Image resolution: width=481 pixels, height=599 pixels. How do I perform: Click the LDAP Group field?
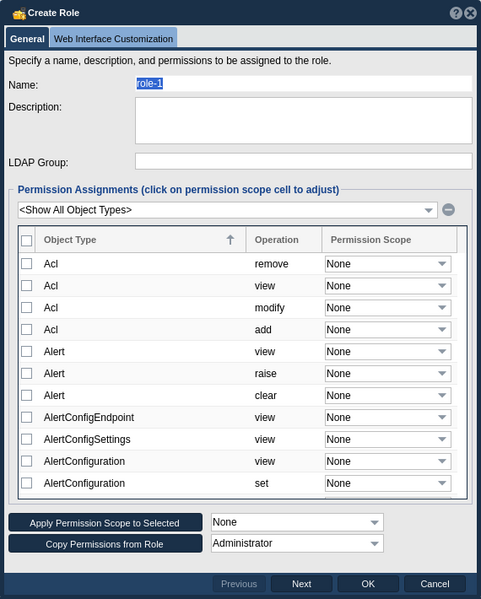tap(303, 162)
